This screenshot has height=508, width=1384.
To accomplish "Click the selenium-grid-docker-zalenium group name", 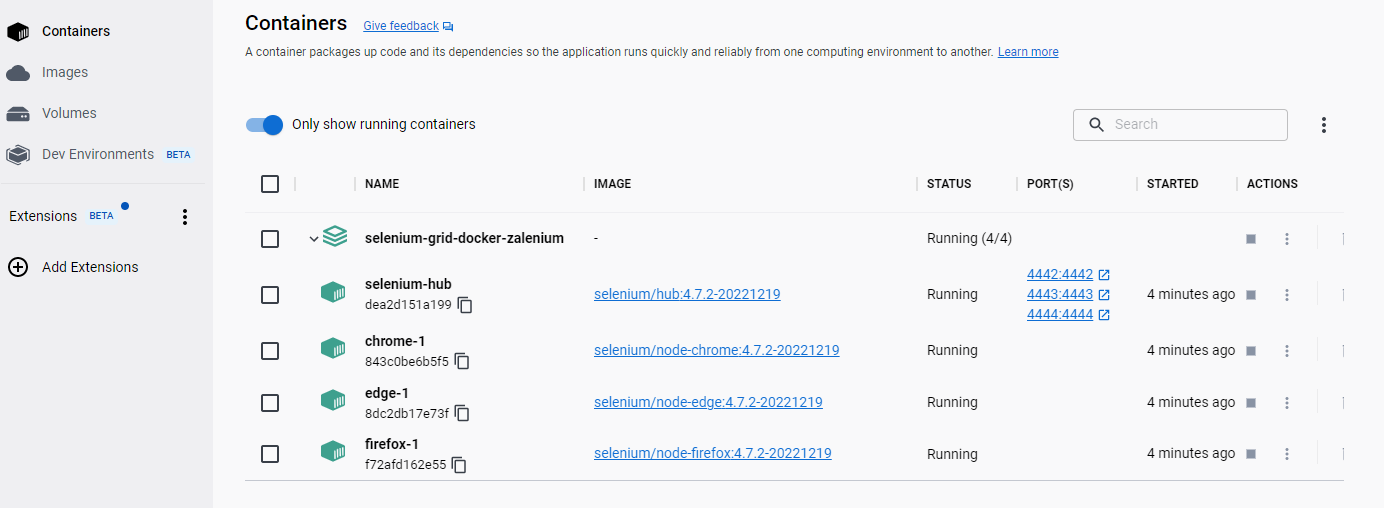I will pyautogui.click(x=464, y=239).
